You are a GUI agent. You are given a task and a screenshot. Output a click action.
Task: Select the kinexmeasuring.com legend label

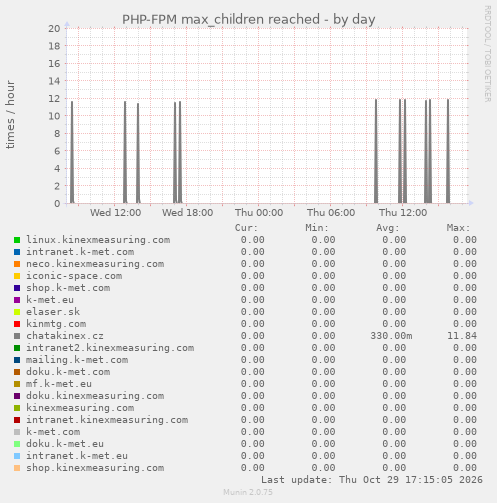tap(80, 408)
